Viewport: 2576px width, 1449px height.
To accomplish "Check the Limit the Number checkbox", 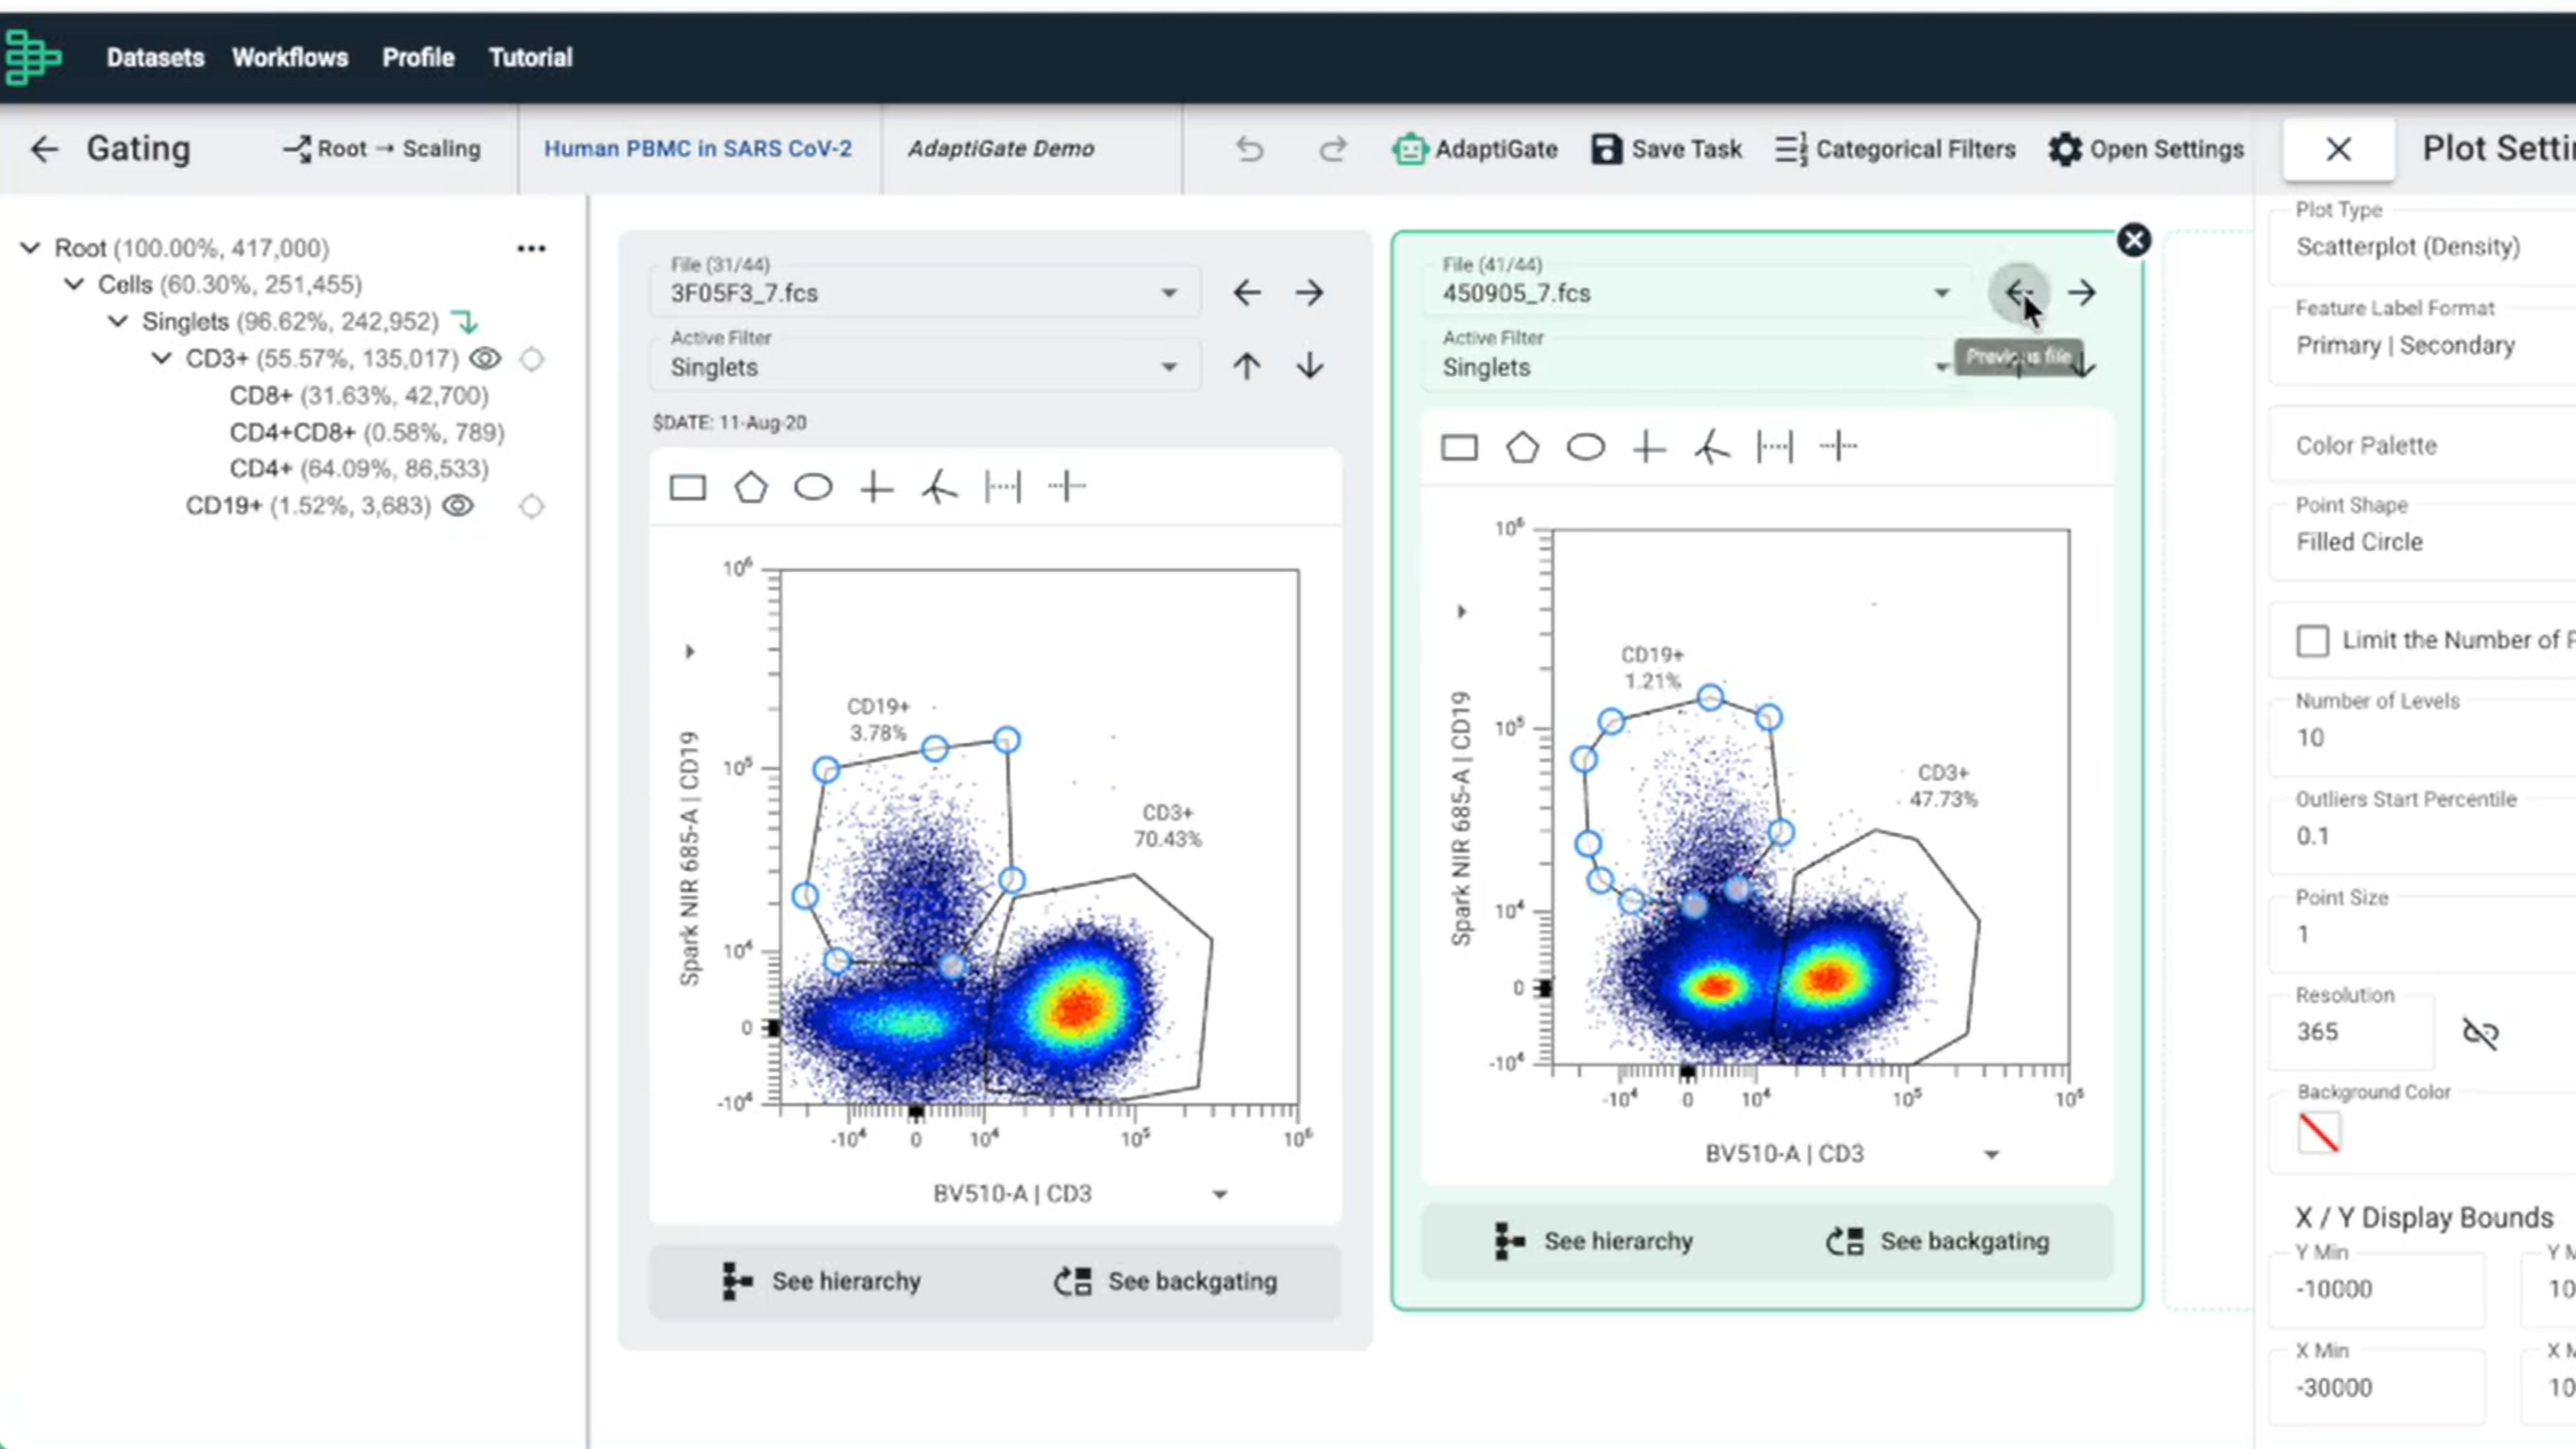I will [x=2311, y=640].
